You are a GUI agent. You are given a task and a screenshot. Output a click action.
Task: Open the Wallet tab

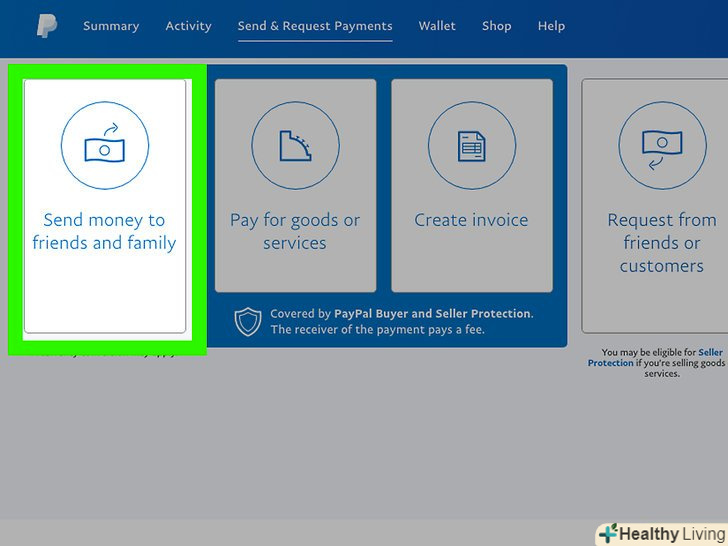tap(437, 26)
